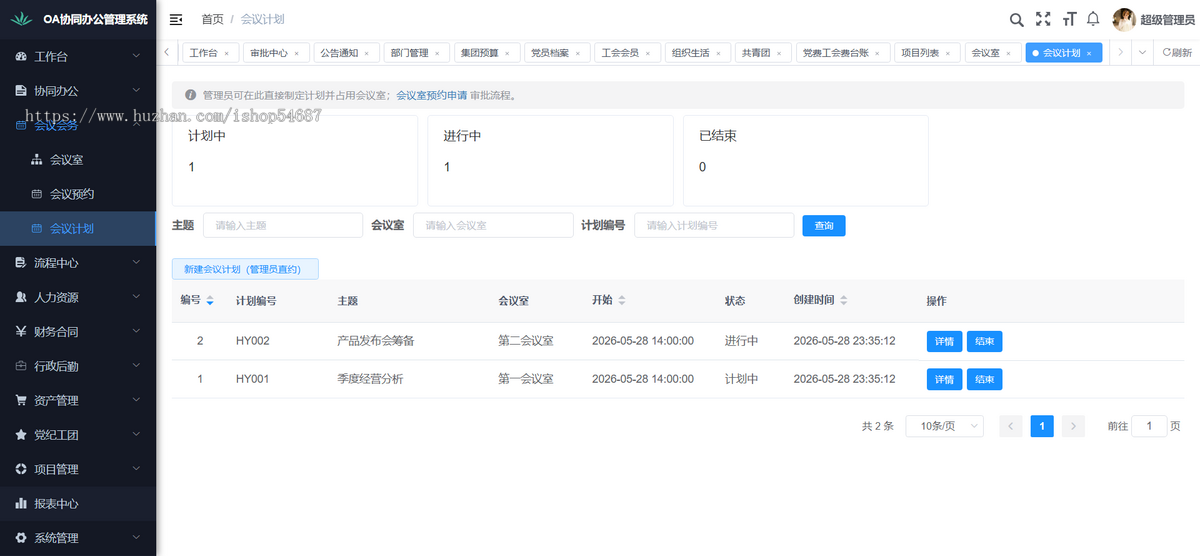Screen dimensions: 1200x556
Task: Click the 财务合同 yen icon
Action: (22, 331)
